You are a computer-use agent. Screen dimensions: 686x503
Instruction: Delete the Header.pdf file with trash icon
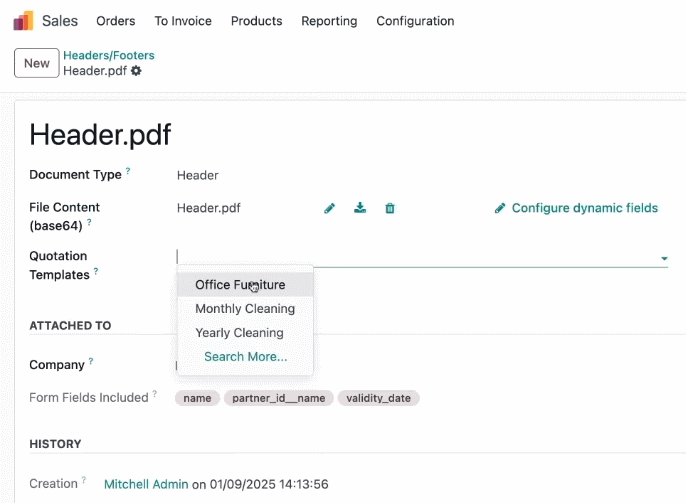coord(390,208)
